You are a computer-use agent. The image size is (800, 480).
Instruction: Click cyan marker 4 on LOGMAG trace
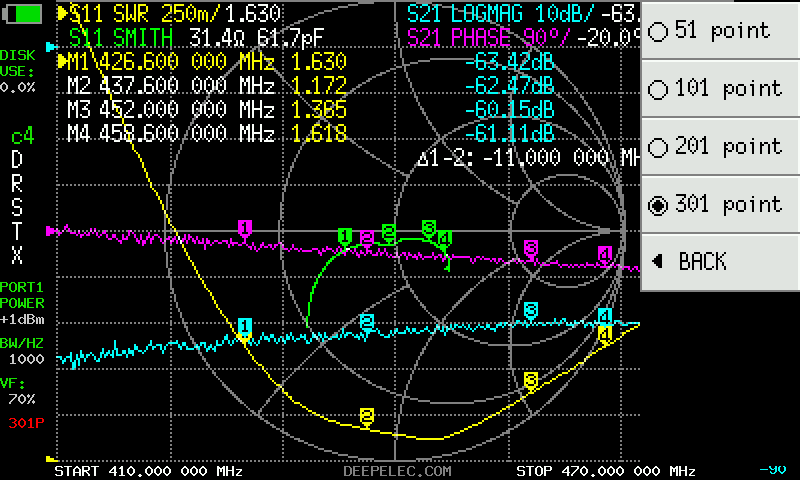[605, 316]
